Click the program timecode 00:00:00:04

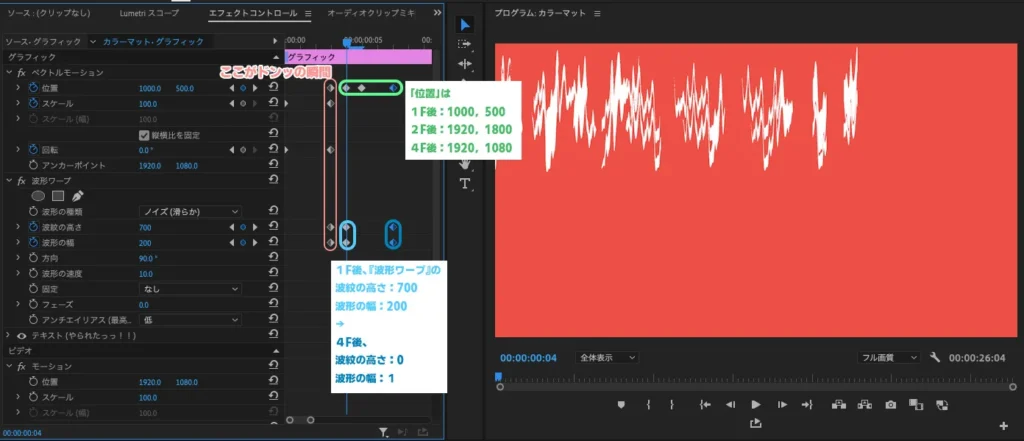528,357
